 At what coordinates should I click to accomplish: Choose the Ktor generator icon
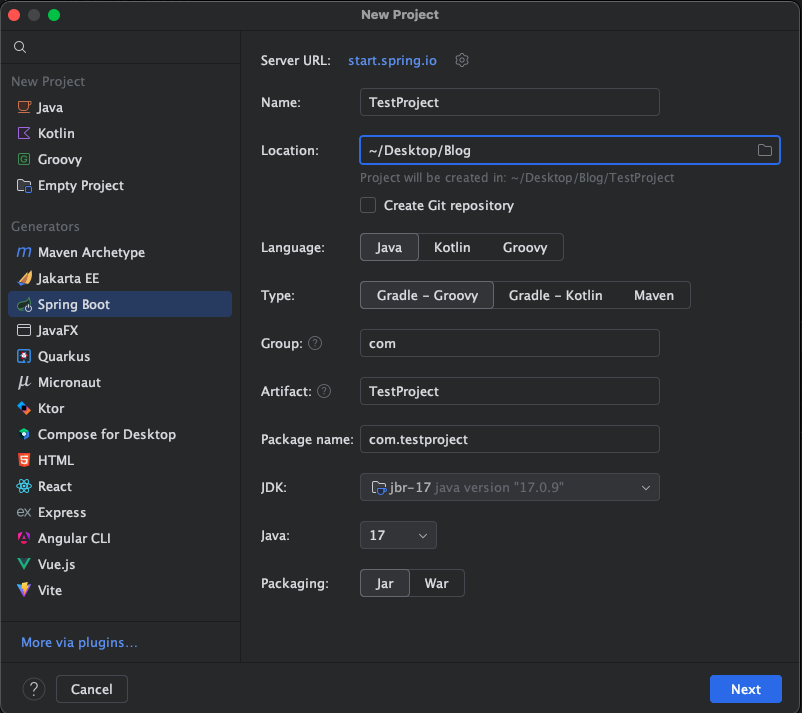click(x=24, y=408)
